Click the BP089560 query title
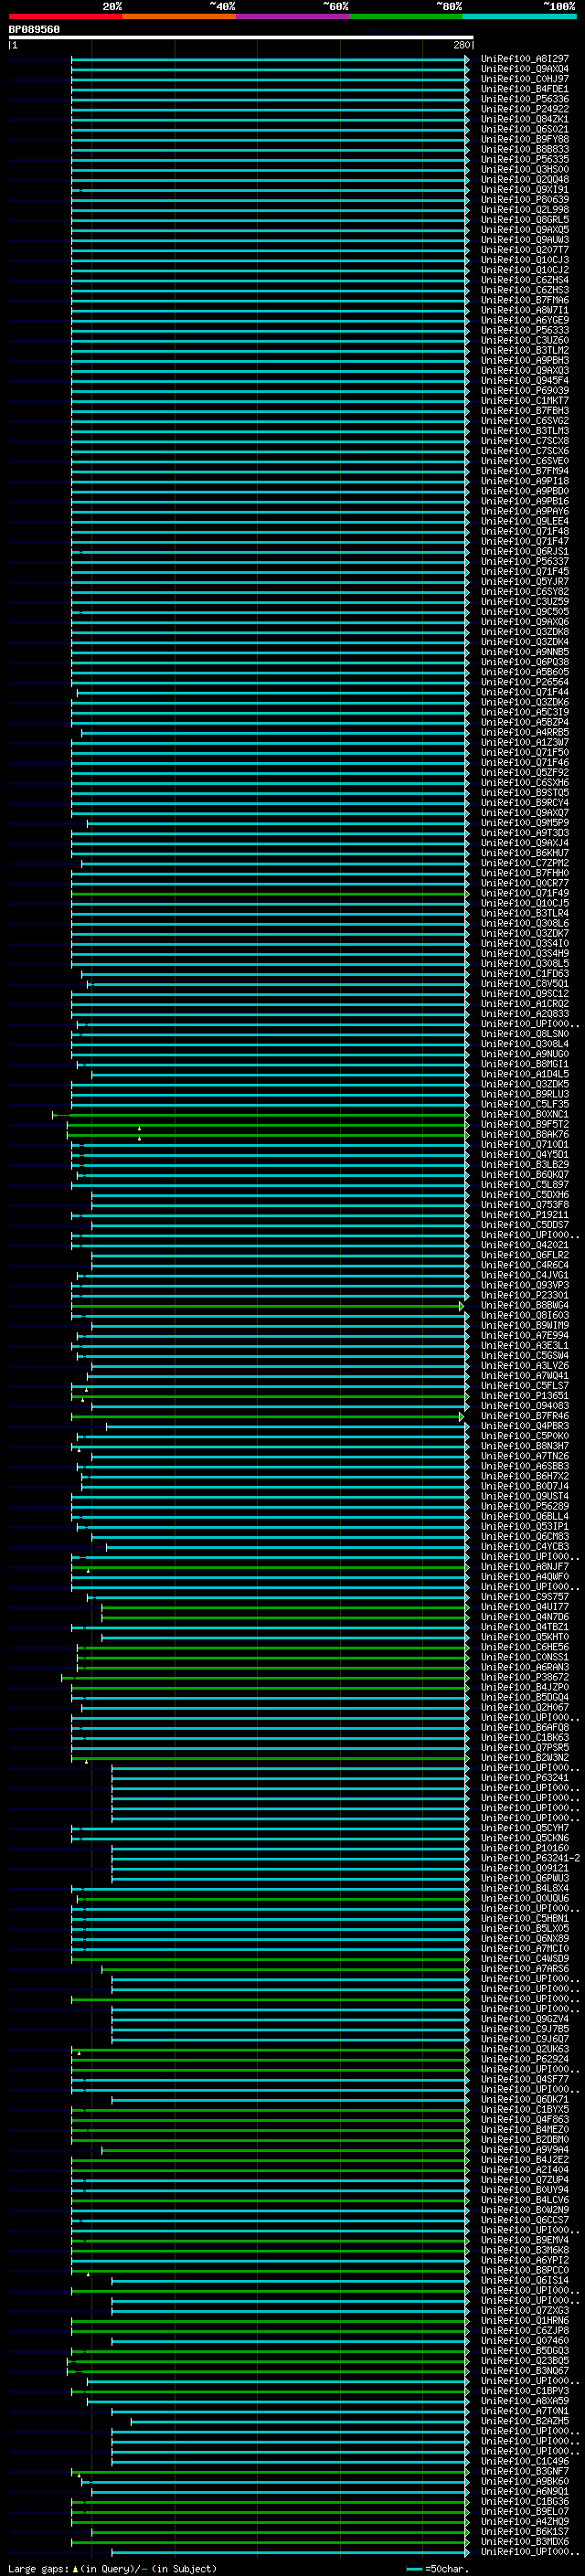This screenshot has width=585, height=2576. tap(34, 30)
